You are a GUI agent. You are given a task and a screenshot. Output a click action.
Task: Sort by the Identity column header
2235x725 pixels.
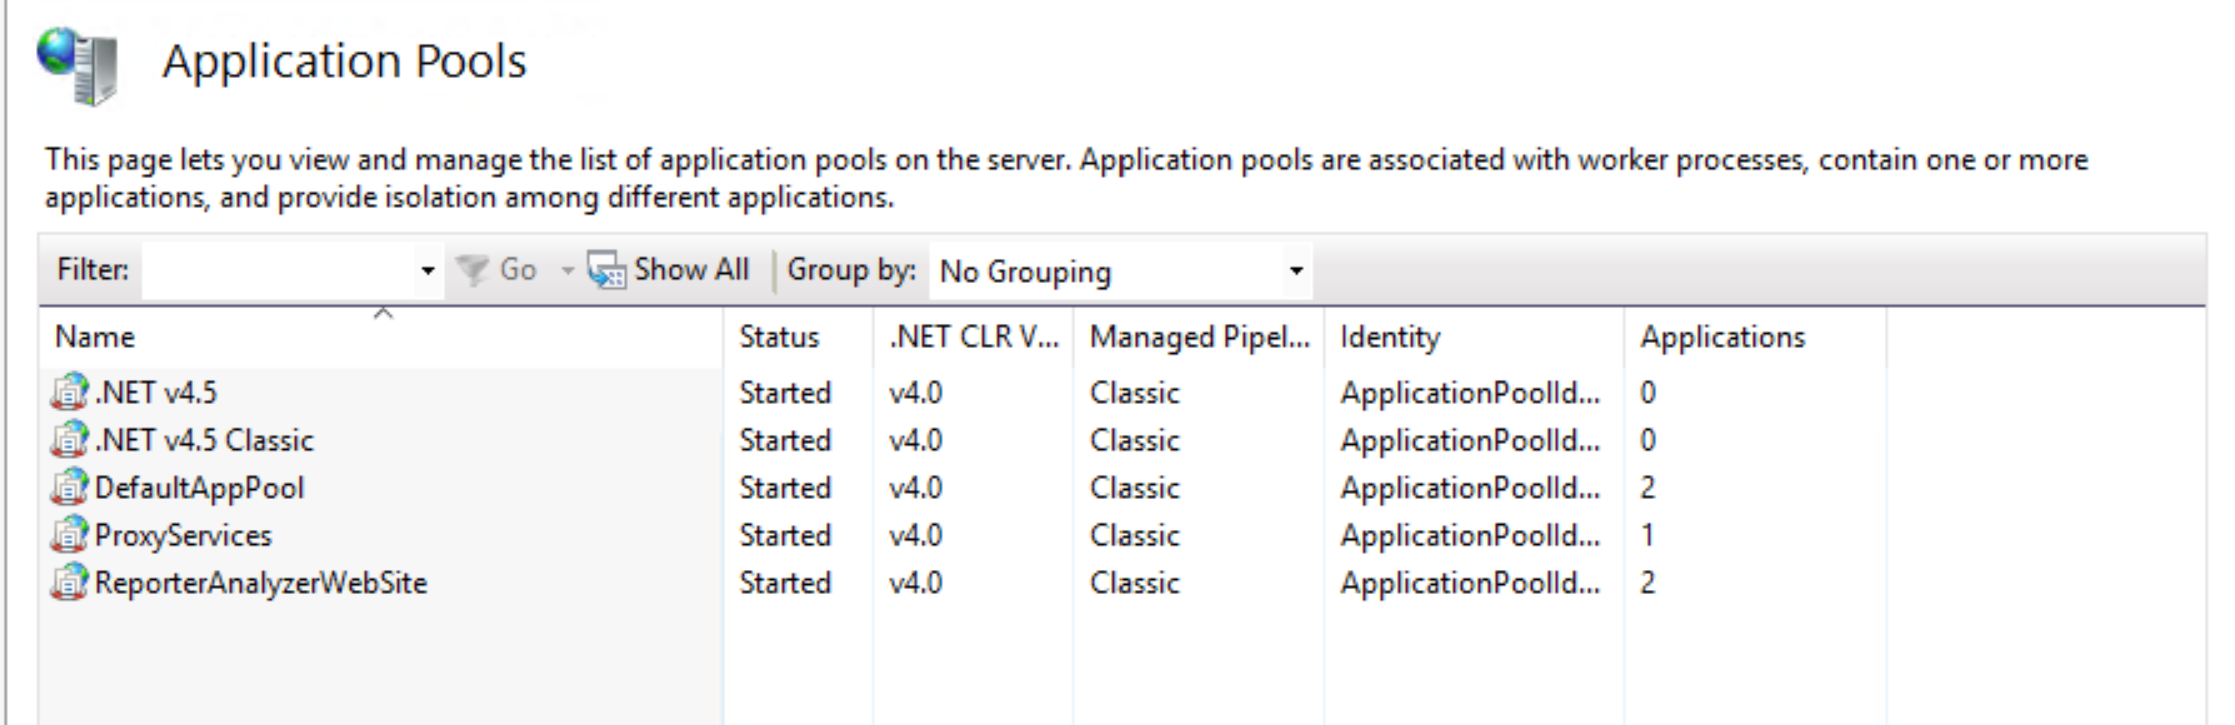coord(1390,337)
